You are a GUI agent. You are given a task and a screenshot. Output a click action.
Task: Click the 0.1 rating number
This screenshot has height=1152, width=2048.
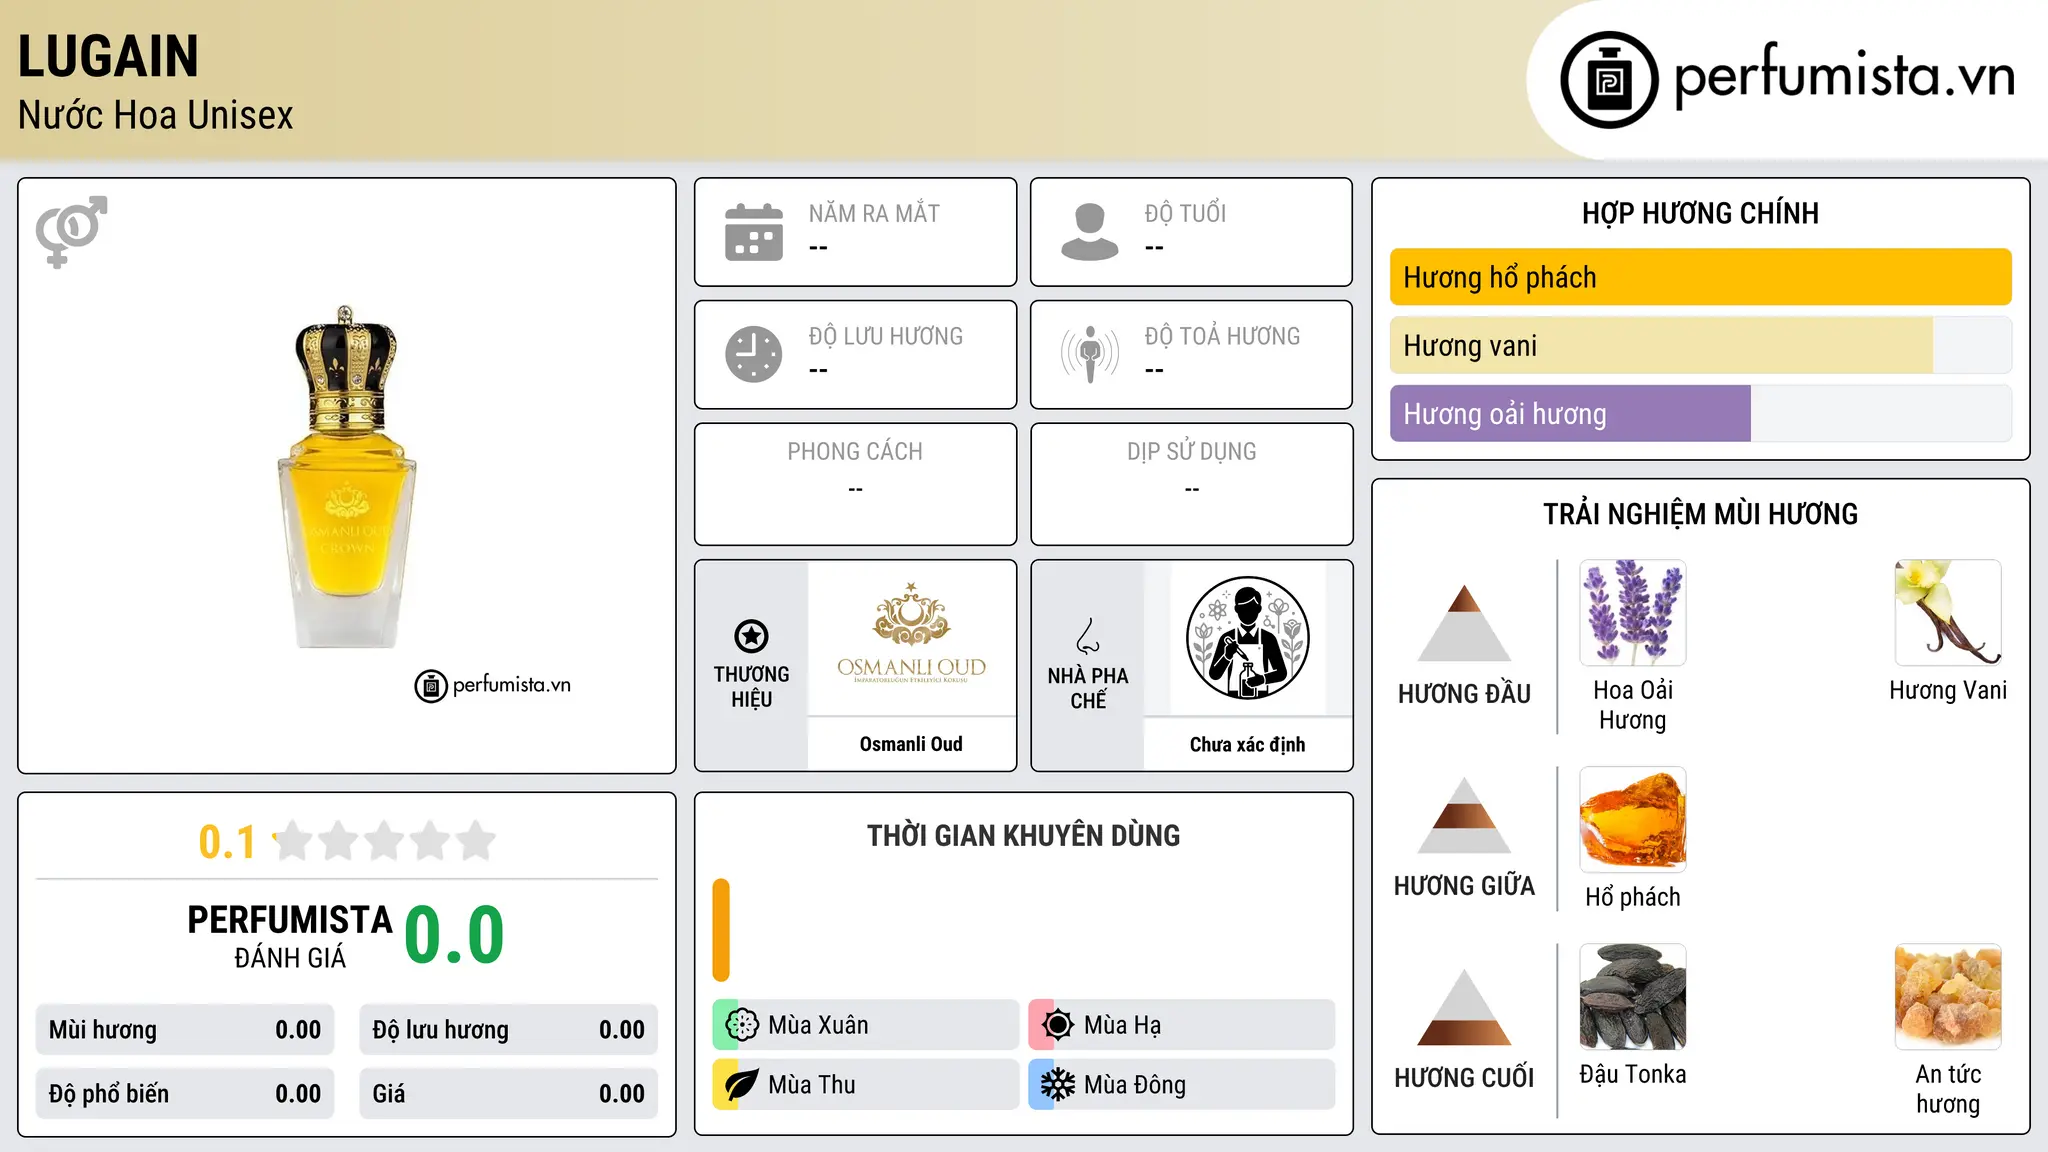(227, 842)
